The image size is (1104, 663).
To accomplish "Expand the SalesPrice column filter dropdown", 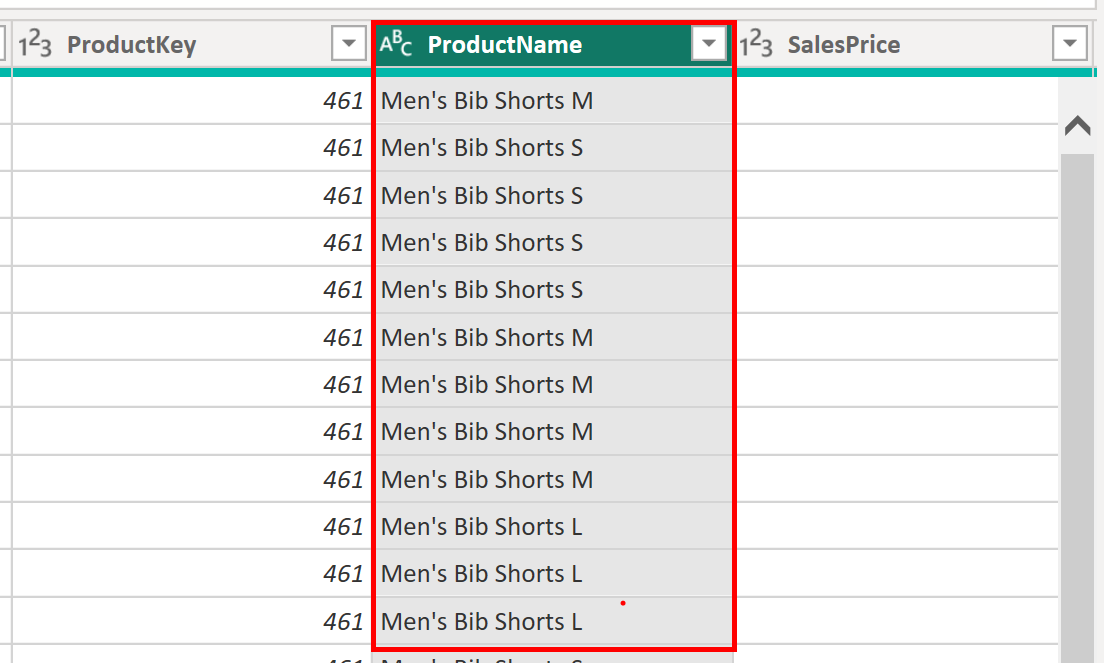I will pos(1070,44).
